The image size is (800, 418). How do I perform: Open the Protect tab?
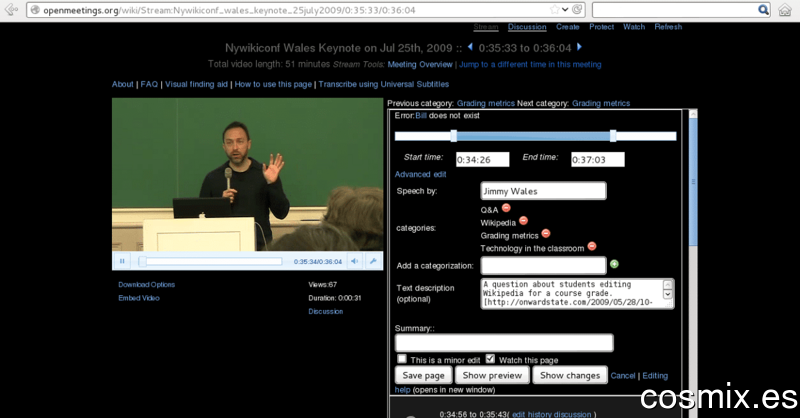click(x=602, y=27)
